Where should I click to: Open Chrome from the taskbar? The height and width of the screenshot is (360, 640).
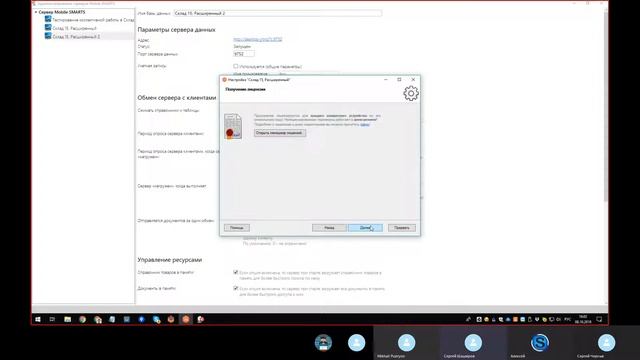[82, 319]
